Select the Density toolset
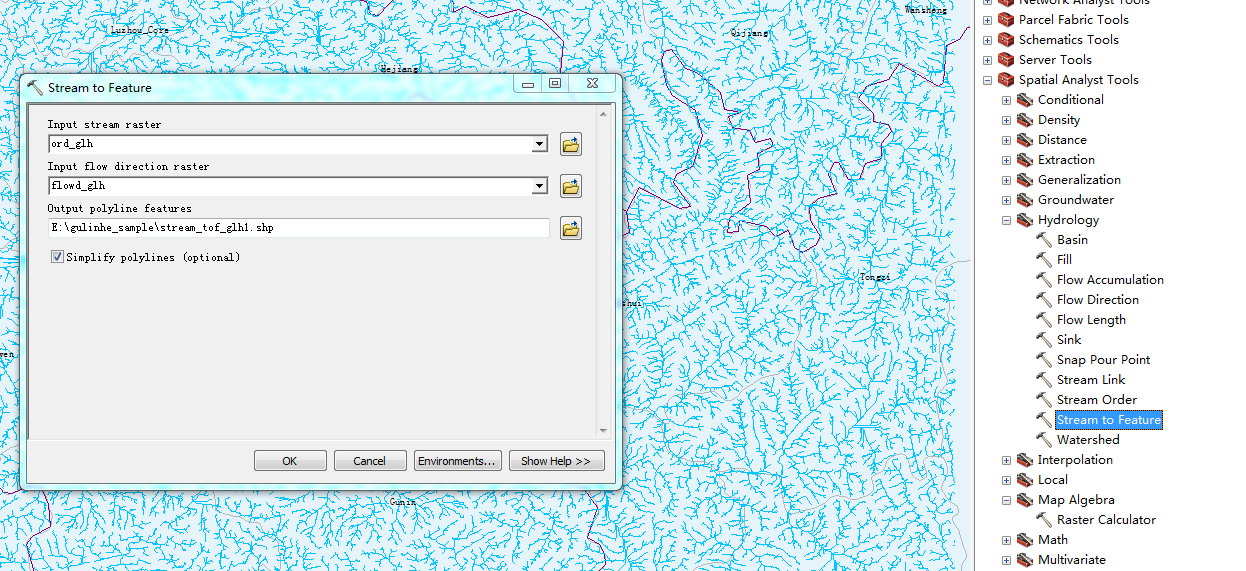Viewport: 1246px width, 571px height. coord(1059,120)
